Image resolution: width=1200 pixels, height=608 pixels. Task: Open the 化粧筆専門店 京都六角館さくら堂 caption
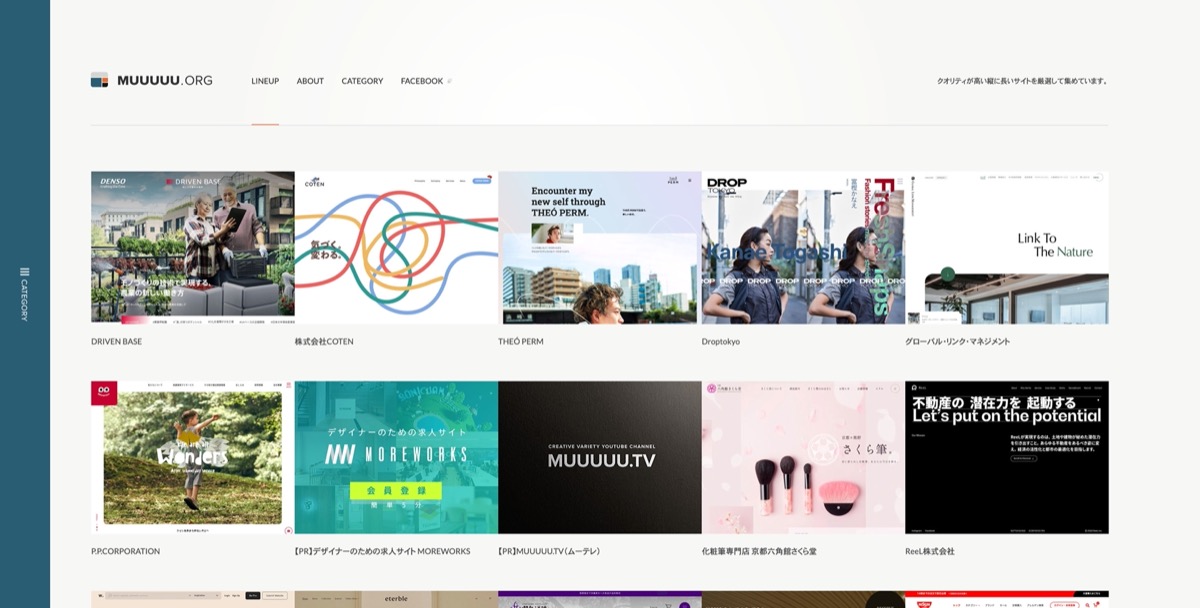759,552
